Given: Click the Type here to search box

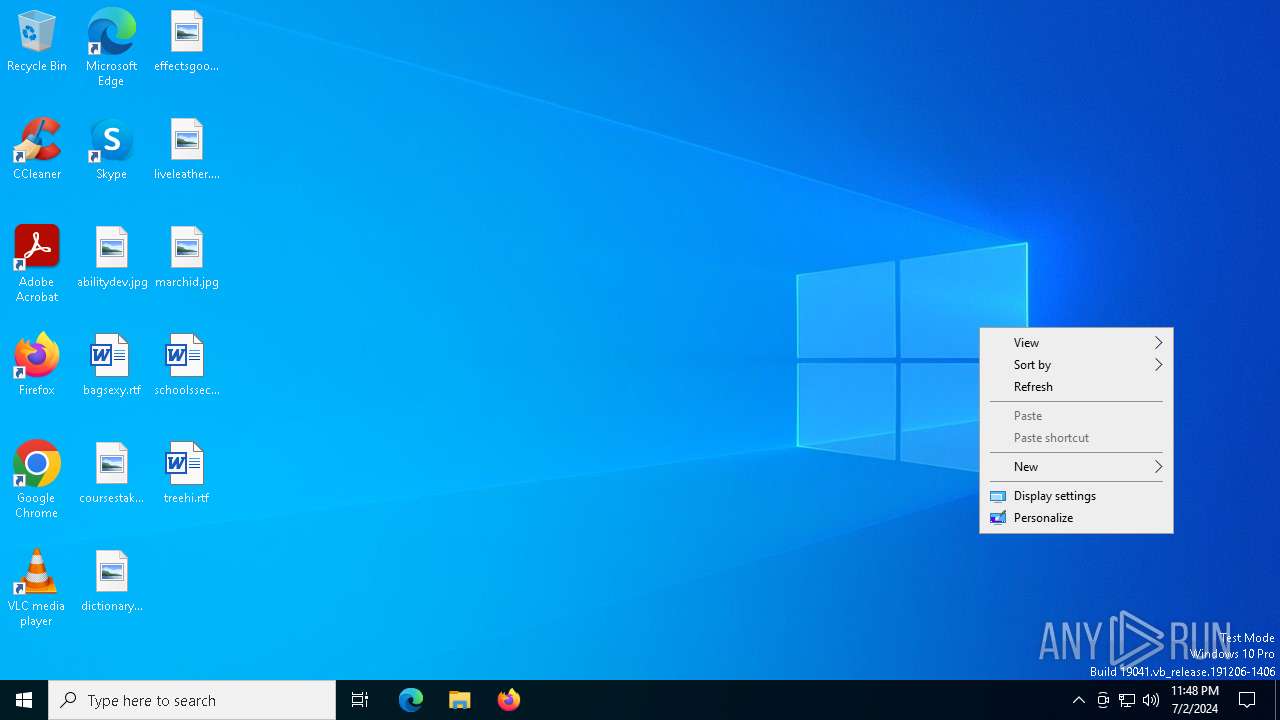Looking at the screenshot, I should click(192, 700).
